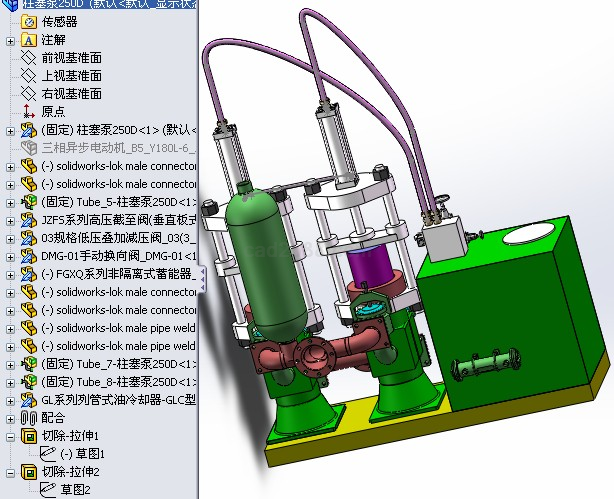Expand the Tube_5-柱塞泵250D component
Image resolution: width=614 pixels, height=499 pixels.
pos(10,202)
